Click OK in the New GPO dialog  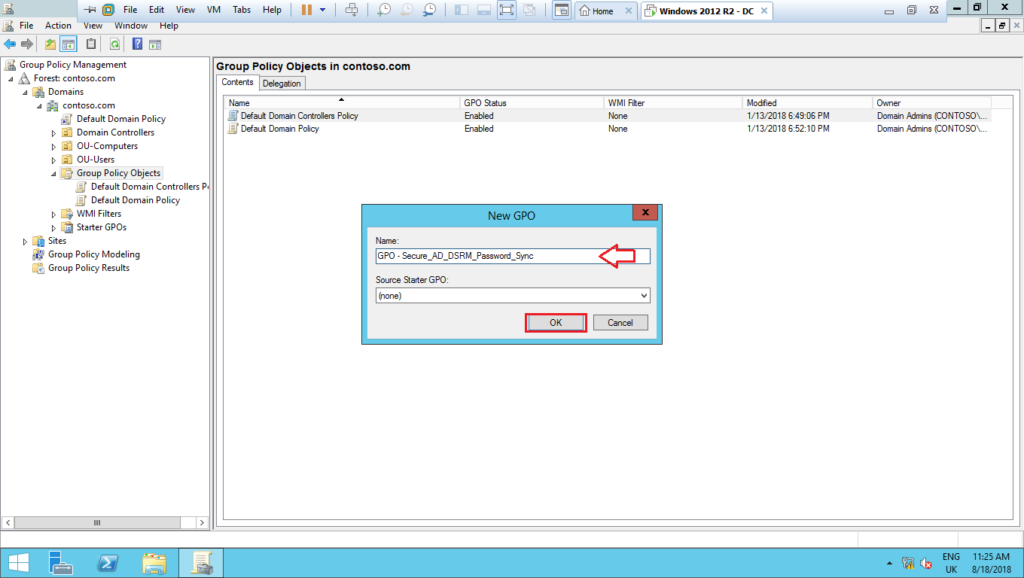pos(555,323)
